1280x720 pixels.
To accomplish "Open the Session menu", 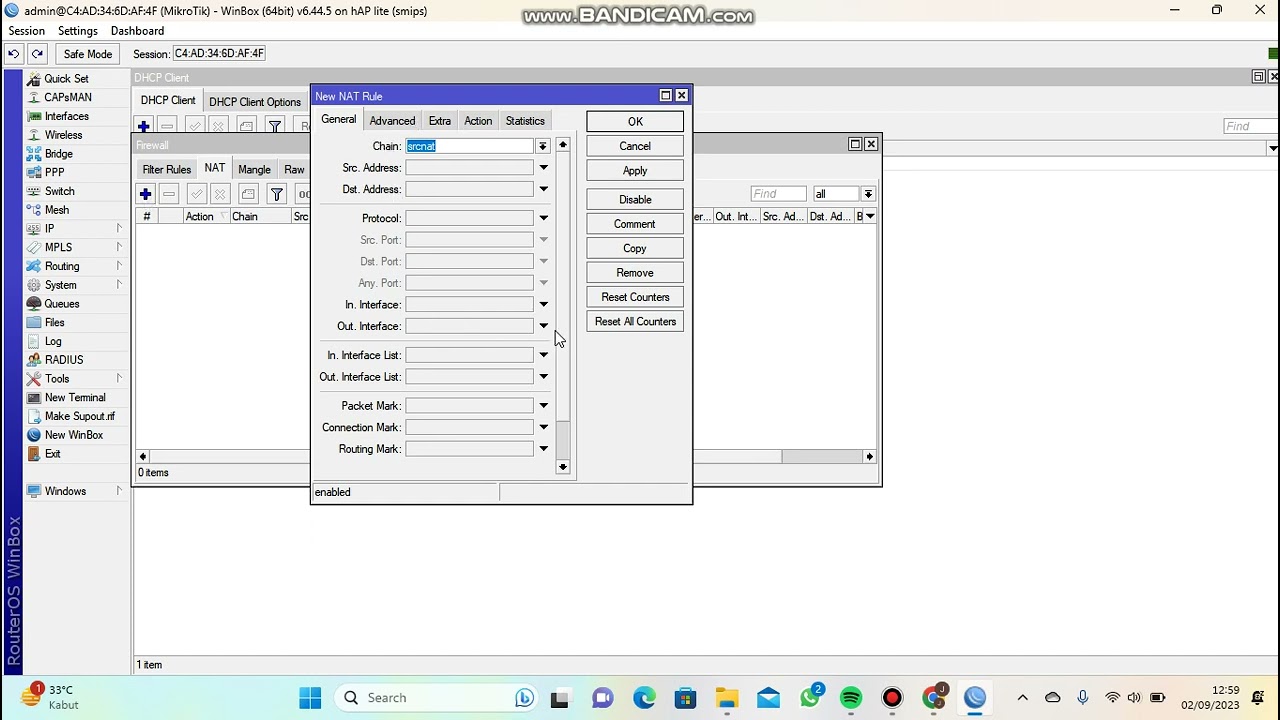I will 26,31.
